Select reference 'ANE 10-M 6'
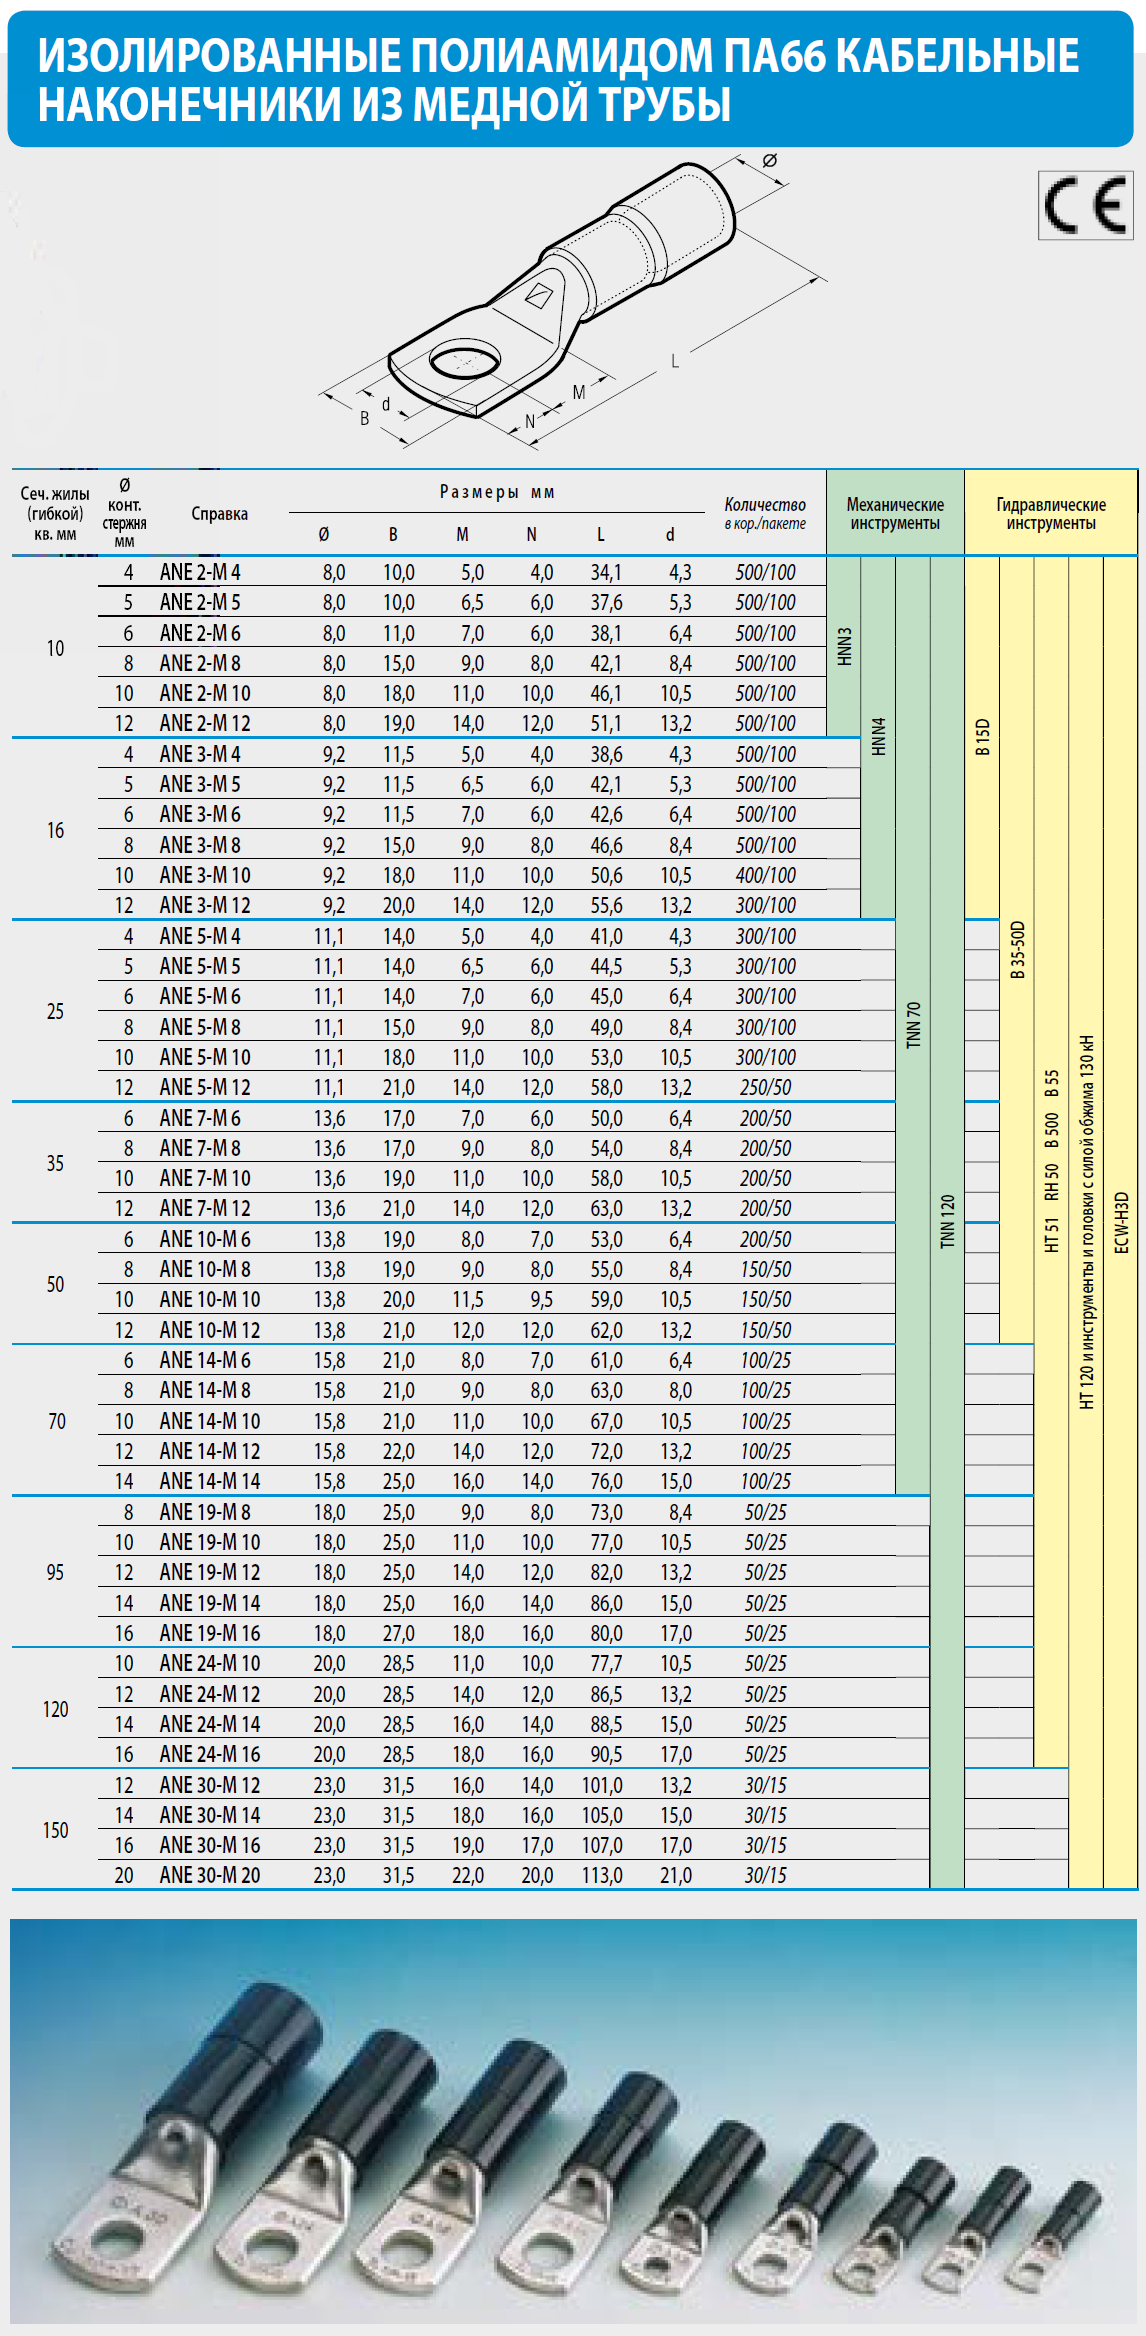 tap(205, 1239)
